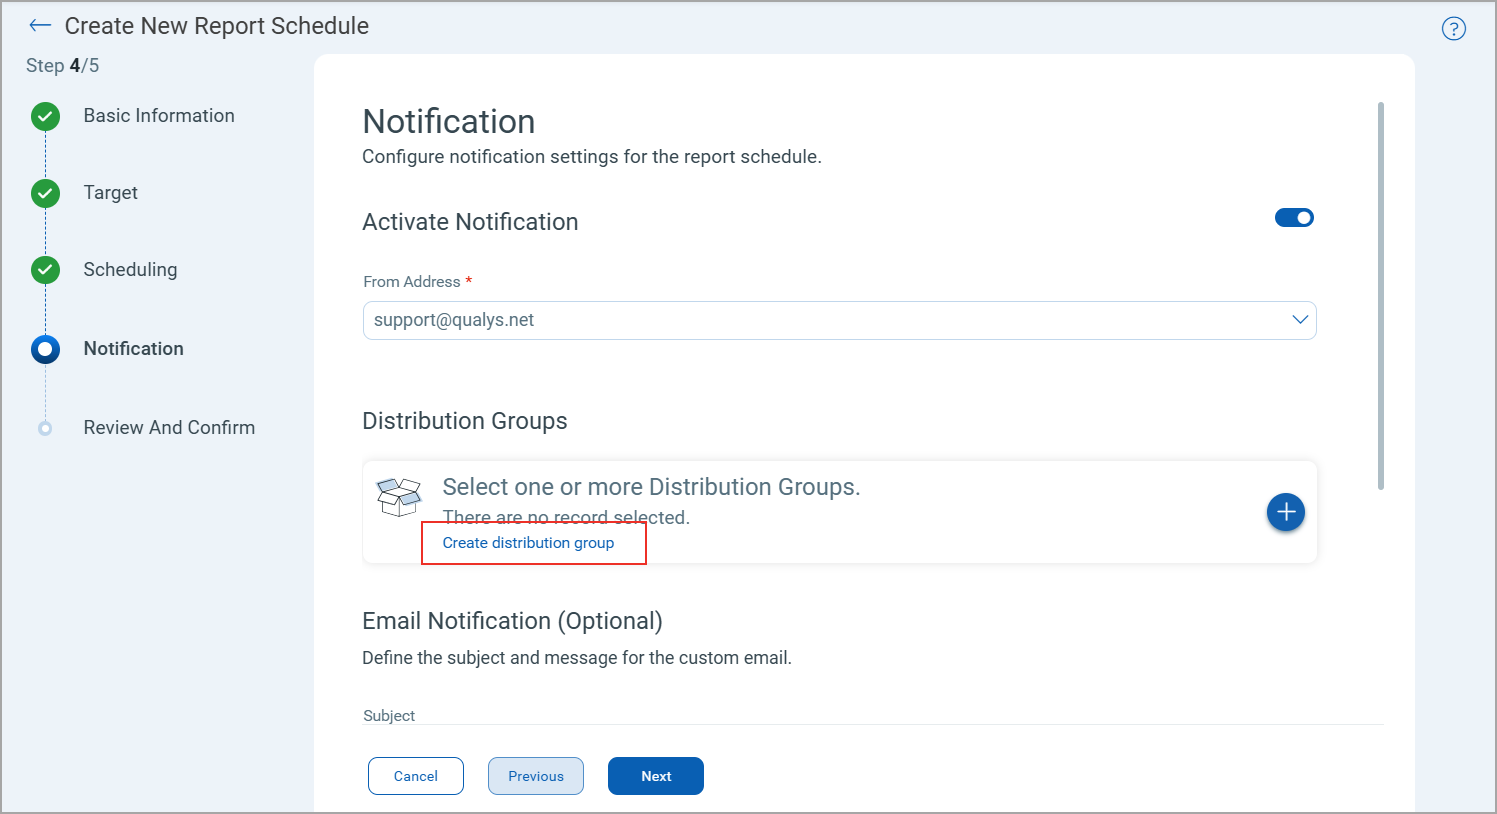Go to Basic Information step

pyautogui.click(x=159, y=116)
